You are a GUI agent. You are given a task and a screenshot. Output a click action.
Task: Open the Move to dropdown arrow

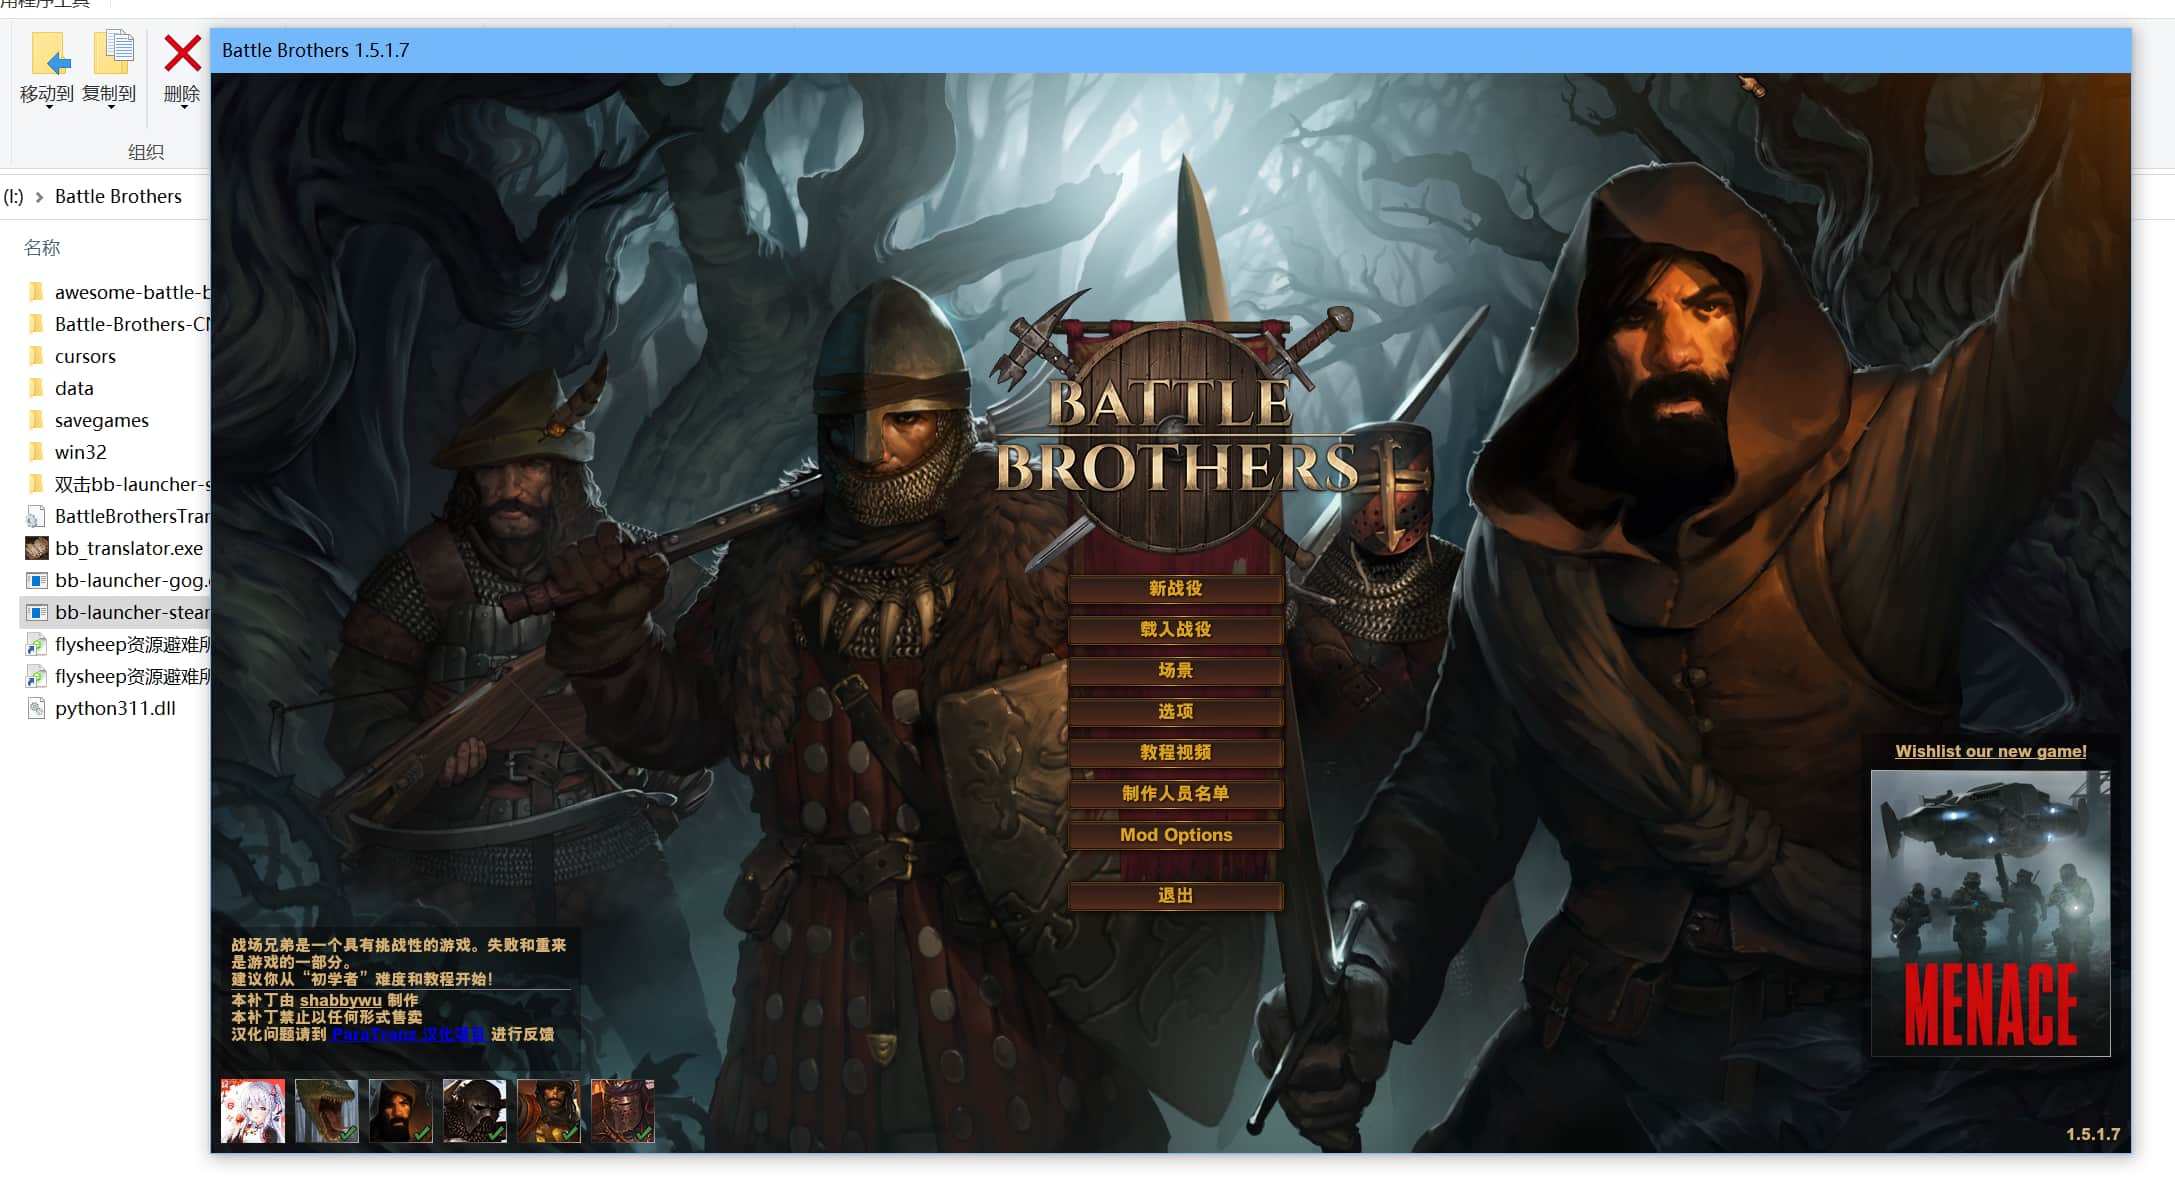tap(49, 107)
